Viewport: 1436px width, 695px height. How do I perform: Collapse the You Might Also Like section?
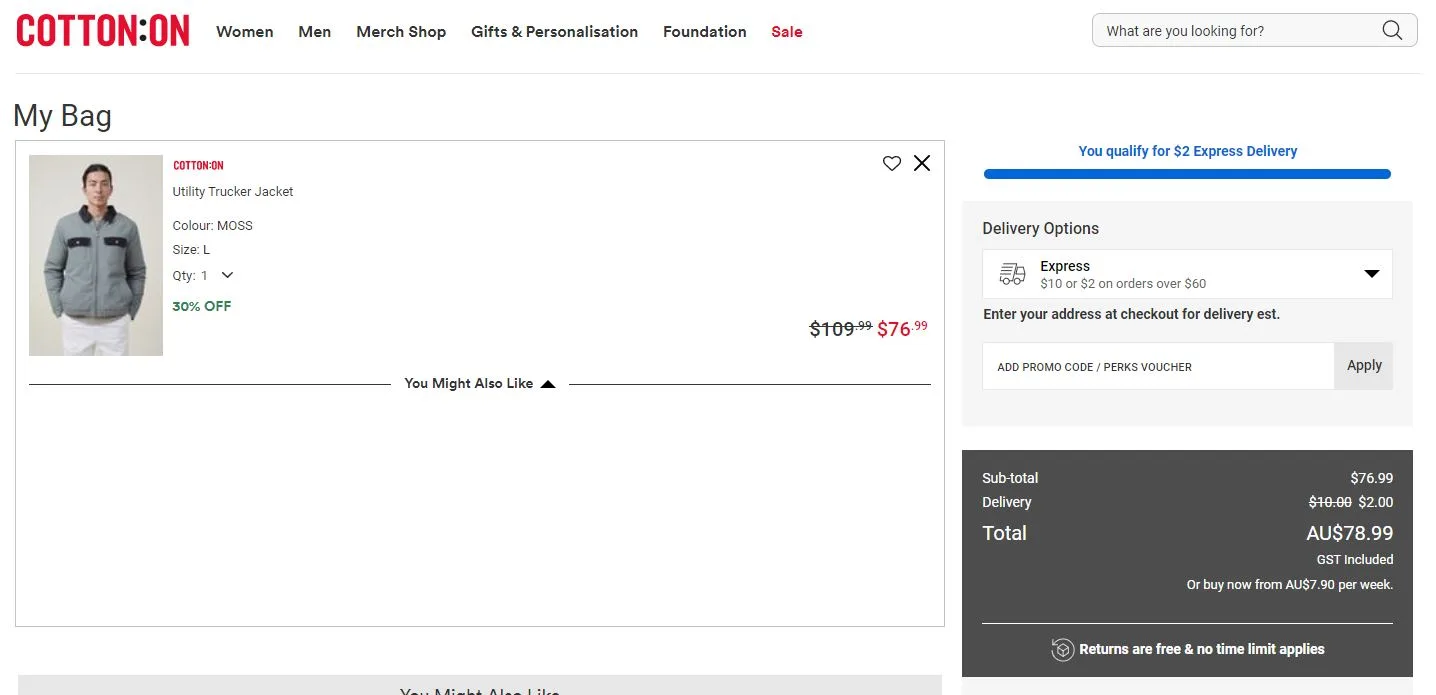click(x=548, y=384)
